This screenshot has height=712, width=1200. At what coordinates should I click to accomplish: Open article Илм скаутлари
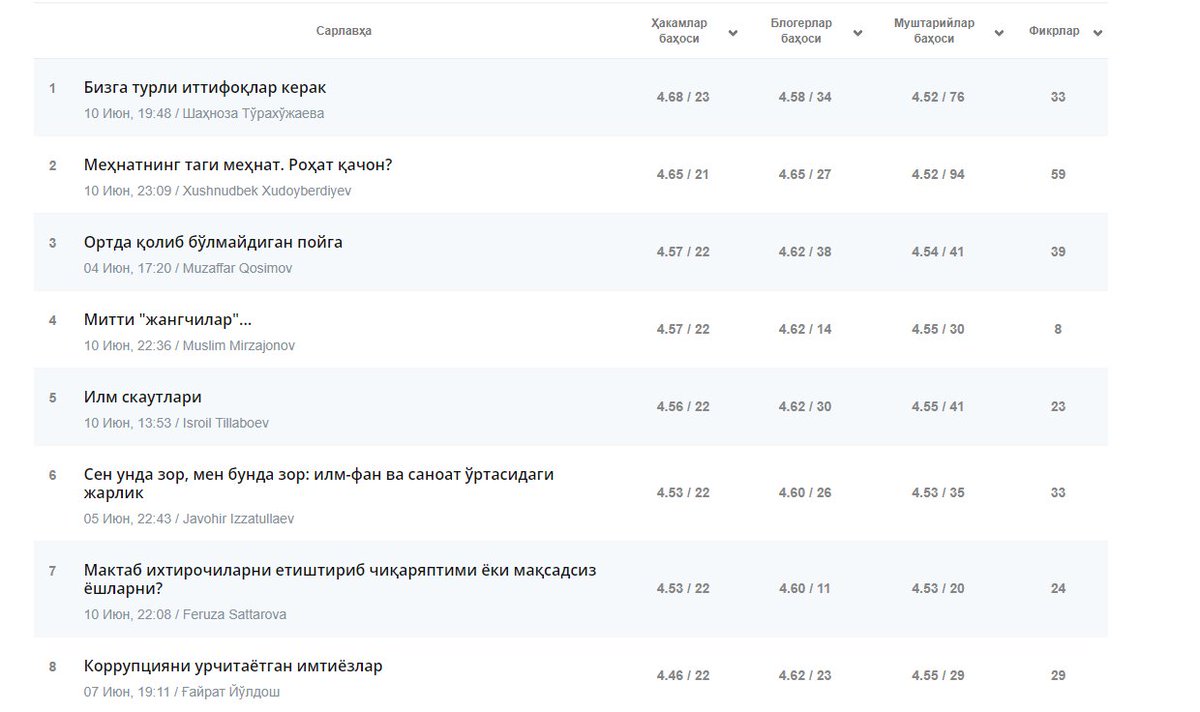pos(143,397)
